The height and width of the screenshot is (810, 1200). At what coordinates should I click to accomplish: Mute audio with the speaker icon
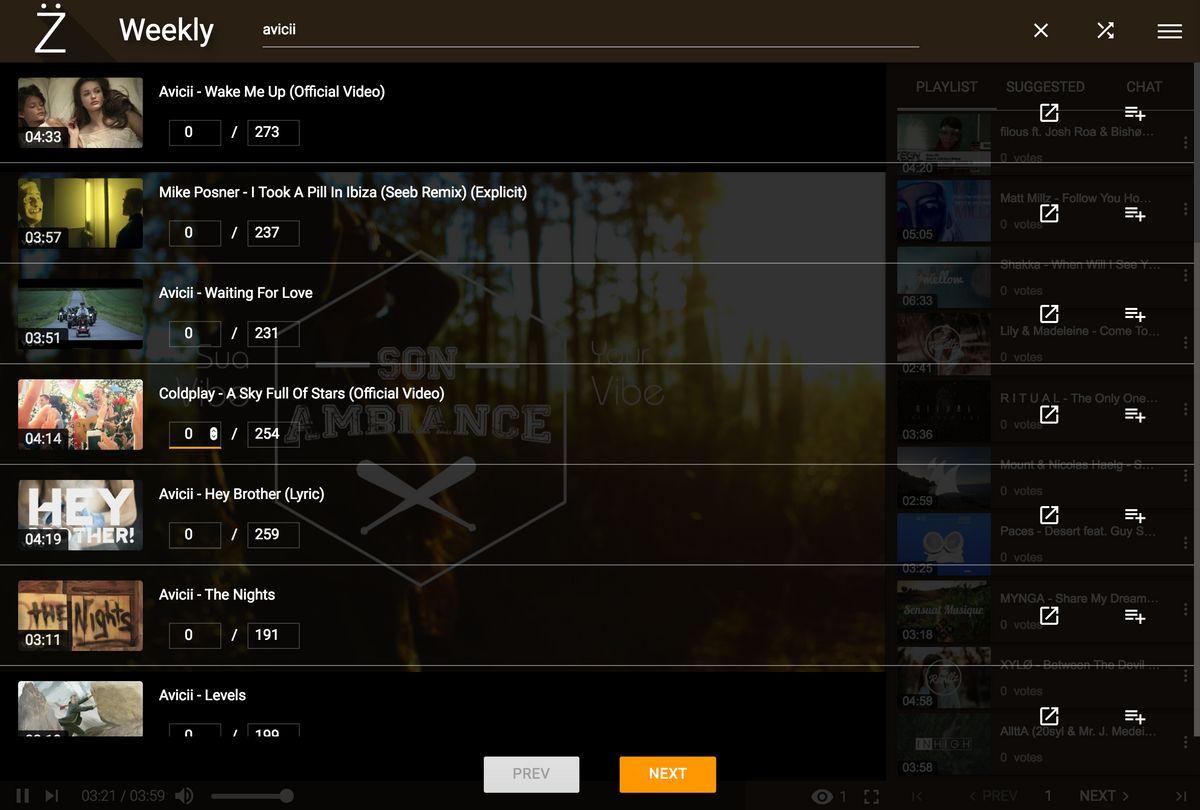184,796
